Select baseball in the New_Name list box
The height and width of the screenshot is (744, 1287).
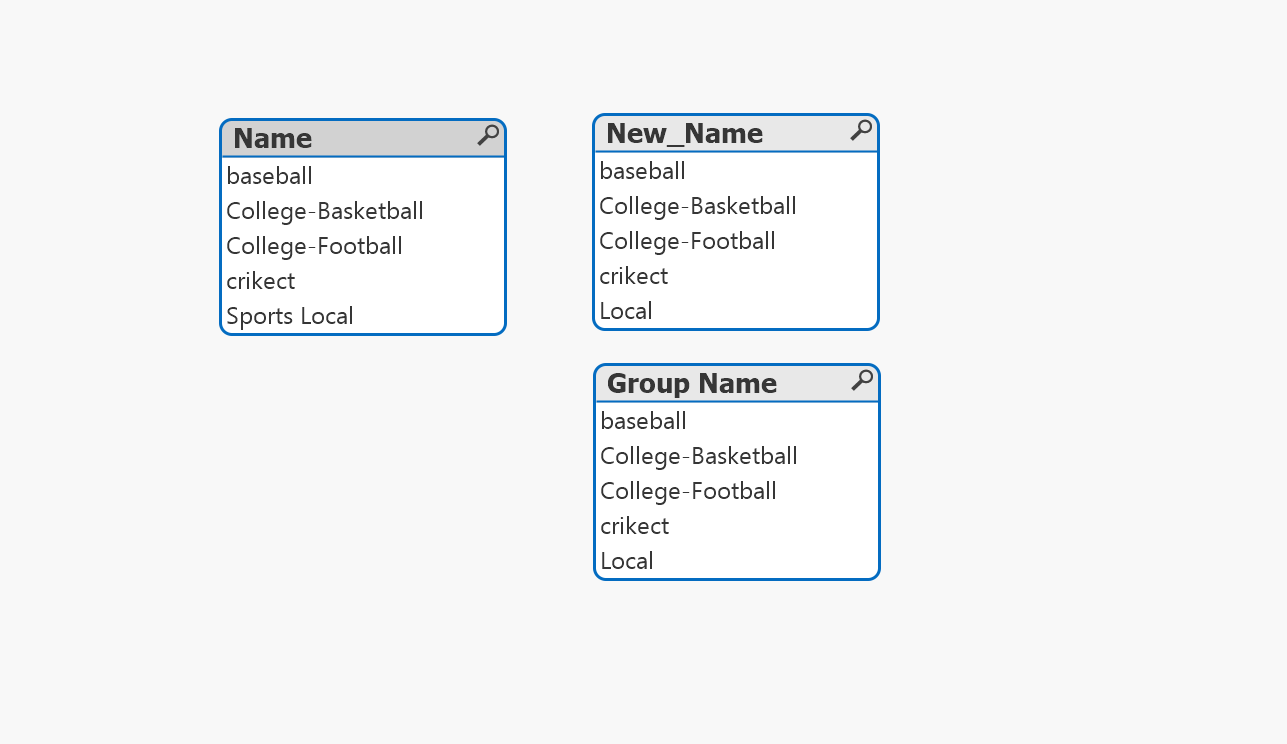[643, 171]
